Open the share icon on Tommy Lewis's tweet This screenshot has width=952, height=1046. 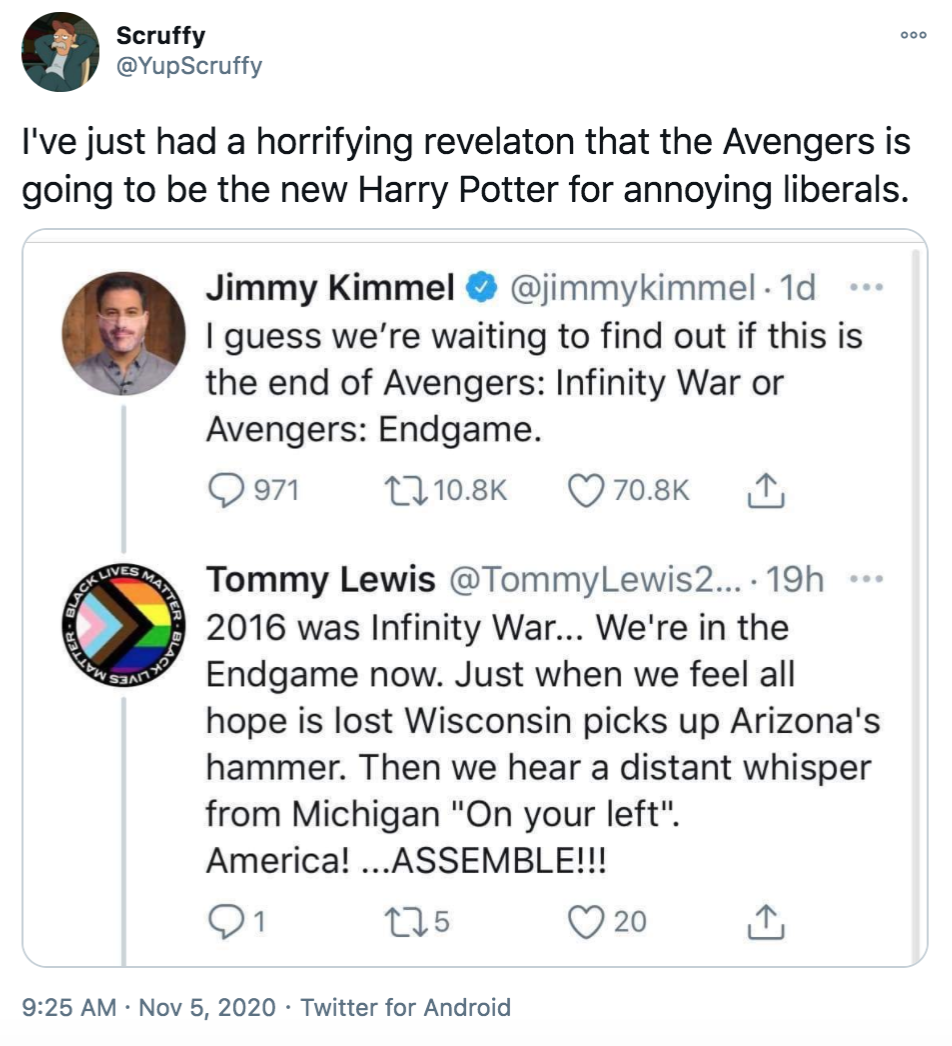(x=768, y=922)
